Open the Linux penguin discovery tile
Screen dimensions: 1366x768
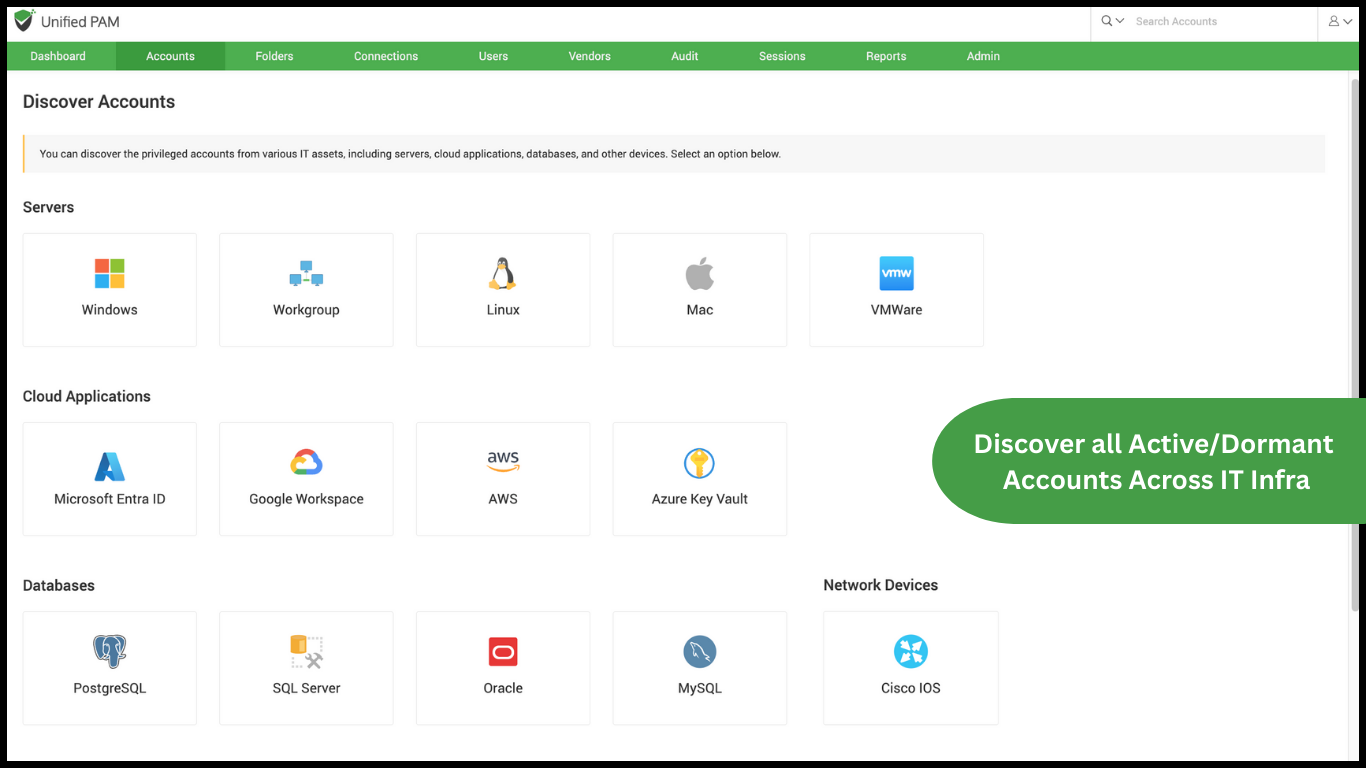click(x=502, y=274)
